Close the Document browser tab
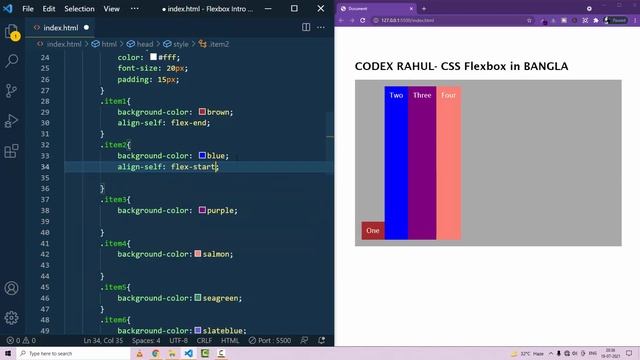640x360 pixels. (411, 9)
